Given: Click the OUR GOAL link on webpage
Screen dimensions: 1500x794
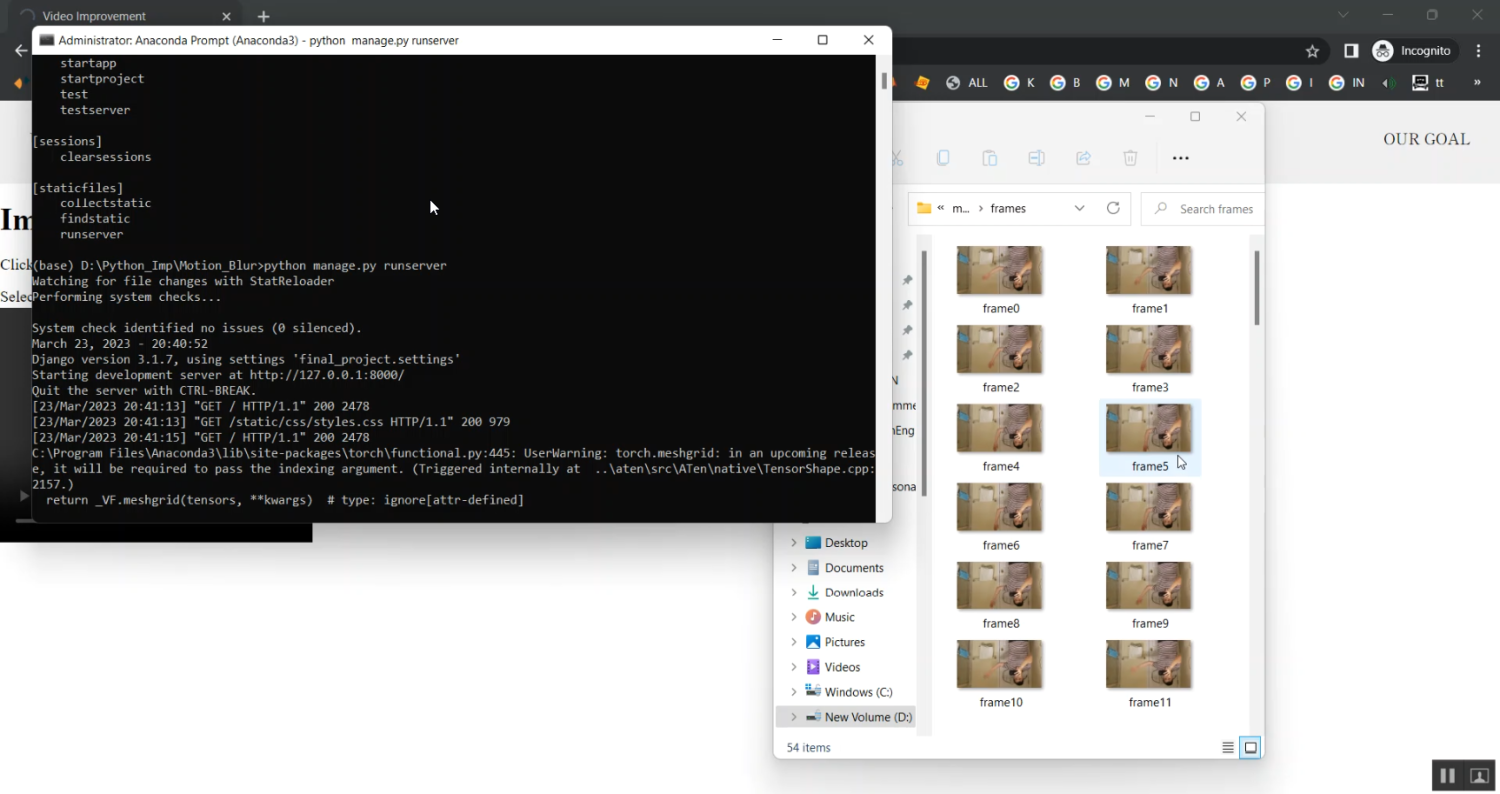Looking at the screenshot, I should 1426,139.
